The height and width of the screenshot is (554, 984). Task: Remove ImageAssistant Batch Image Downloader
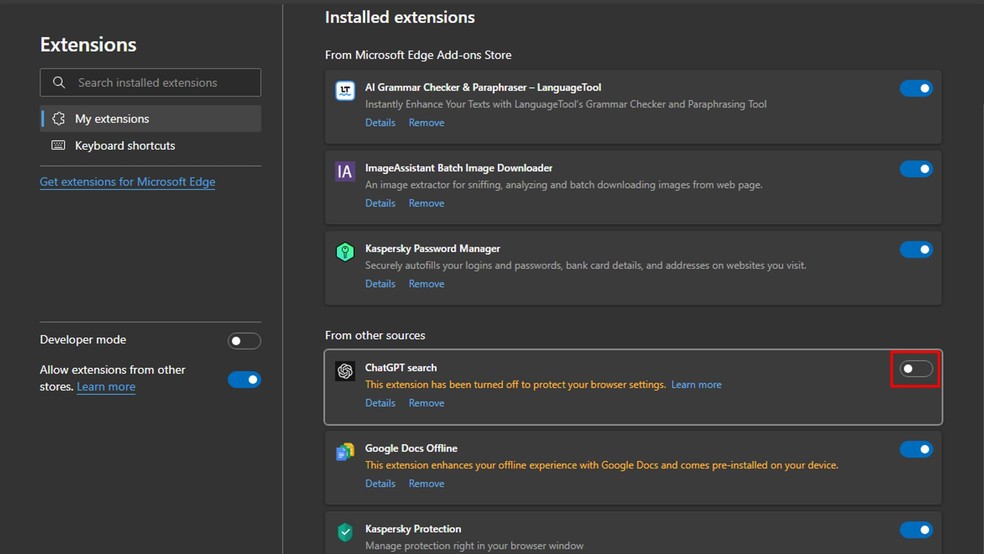[426, 203]
